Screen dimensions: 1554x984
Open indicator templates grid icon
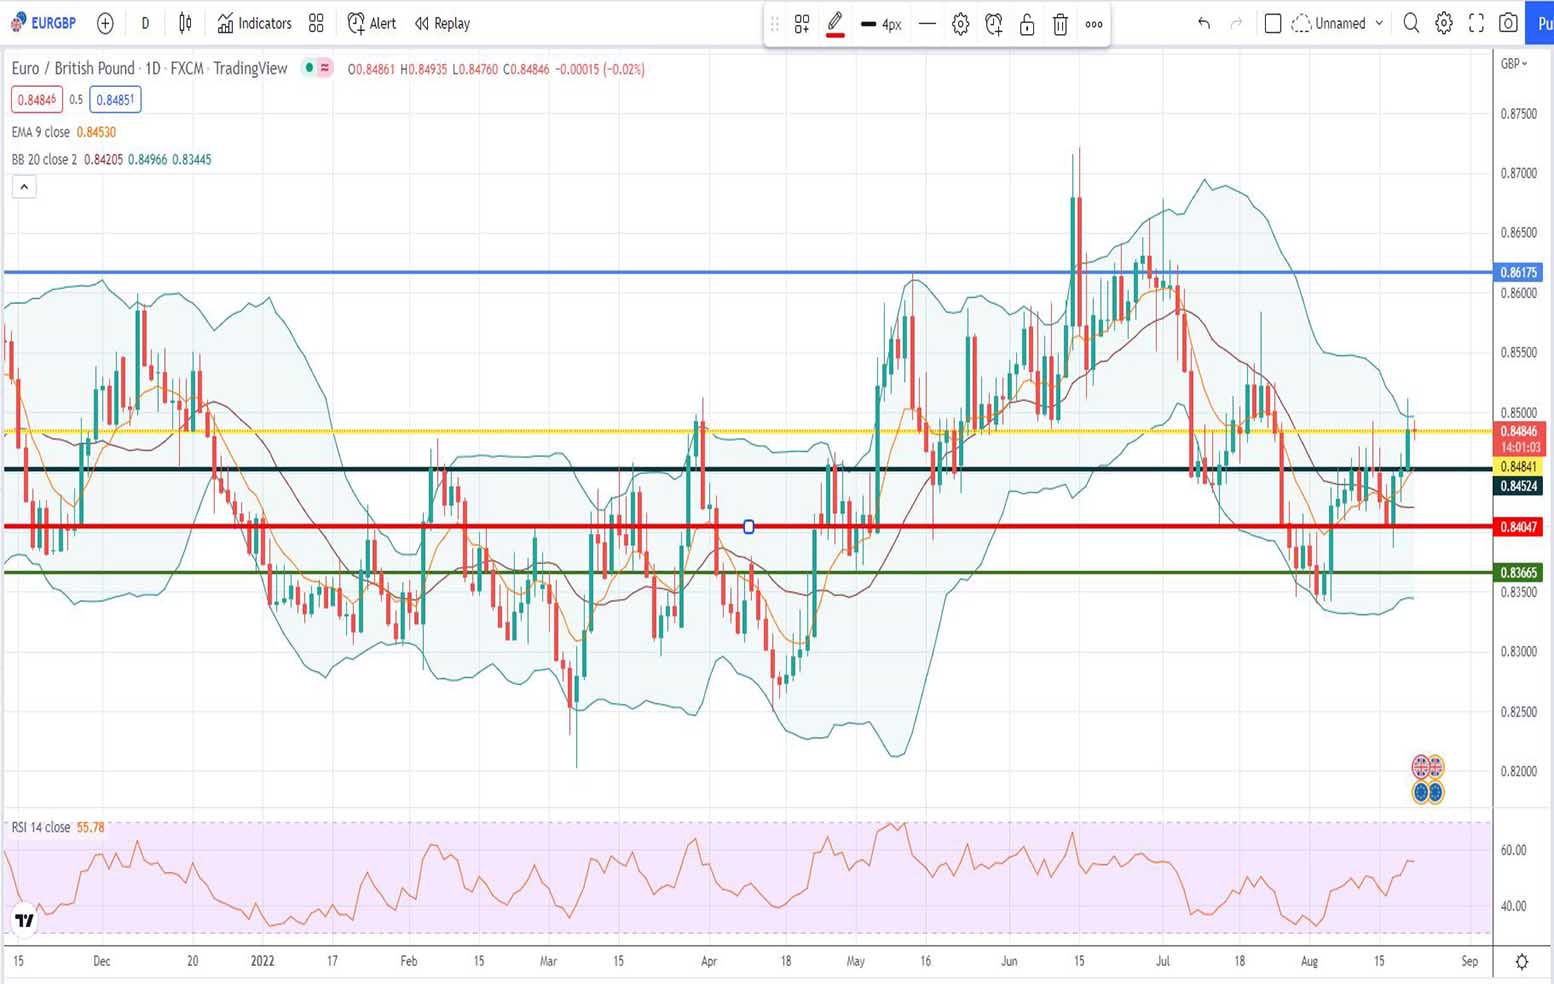[x=316, y=23]
